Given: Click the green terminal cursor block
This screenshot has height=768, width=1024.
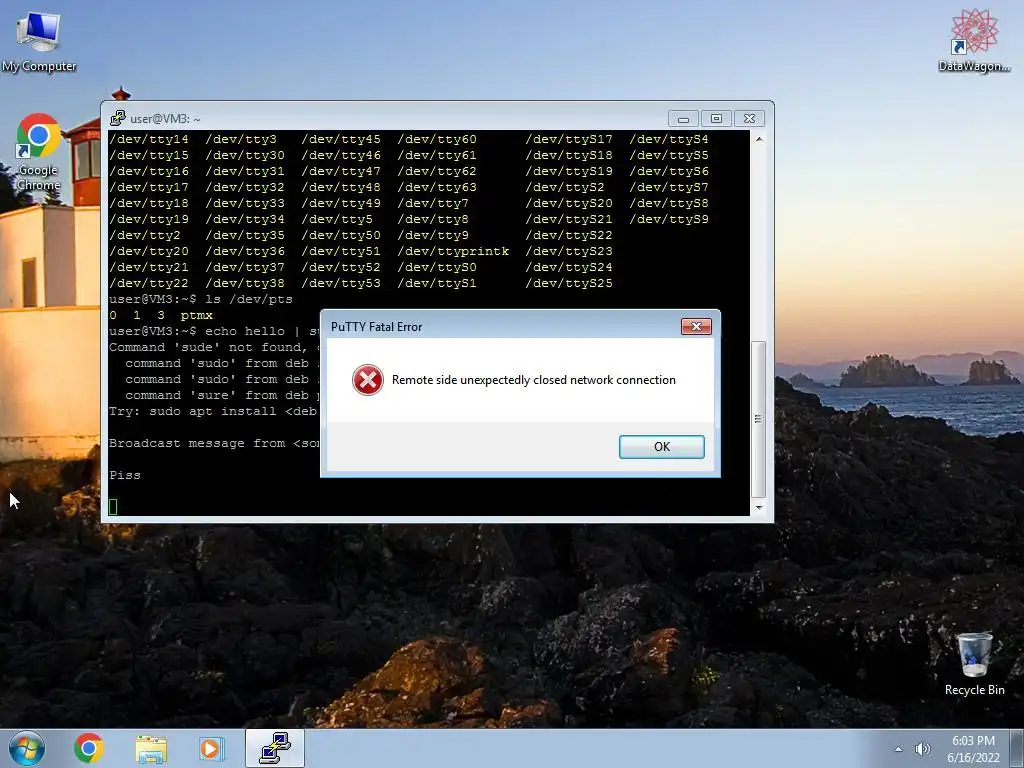Looking at the screenshot, I should (x=113, y=507).
